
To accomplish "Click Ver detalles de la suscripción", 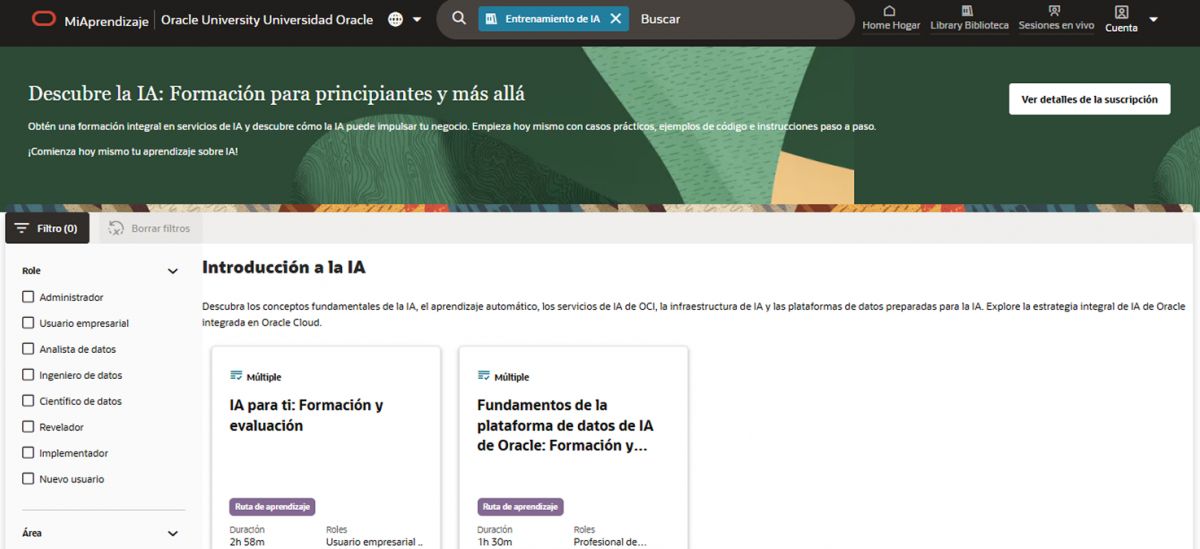I will click(x=1089, y=99).
